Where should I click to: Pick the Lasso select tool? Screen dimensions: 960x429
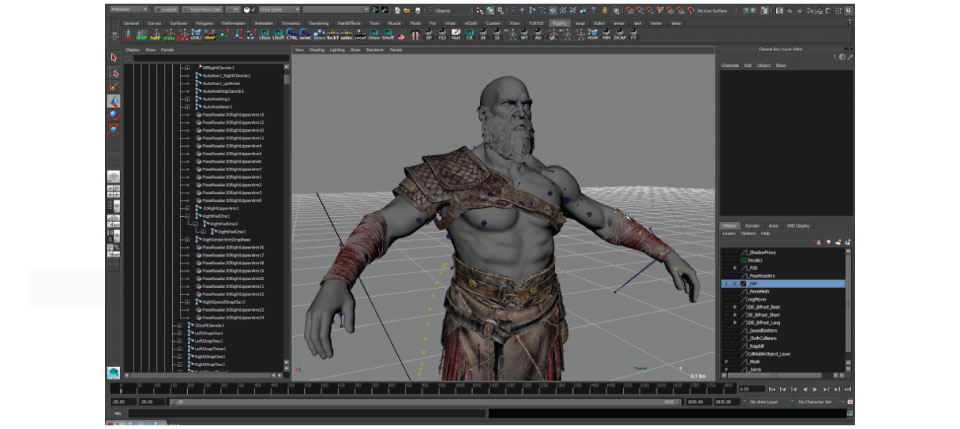(113, 73)
